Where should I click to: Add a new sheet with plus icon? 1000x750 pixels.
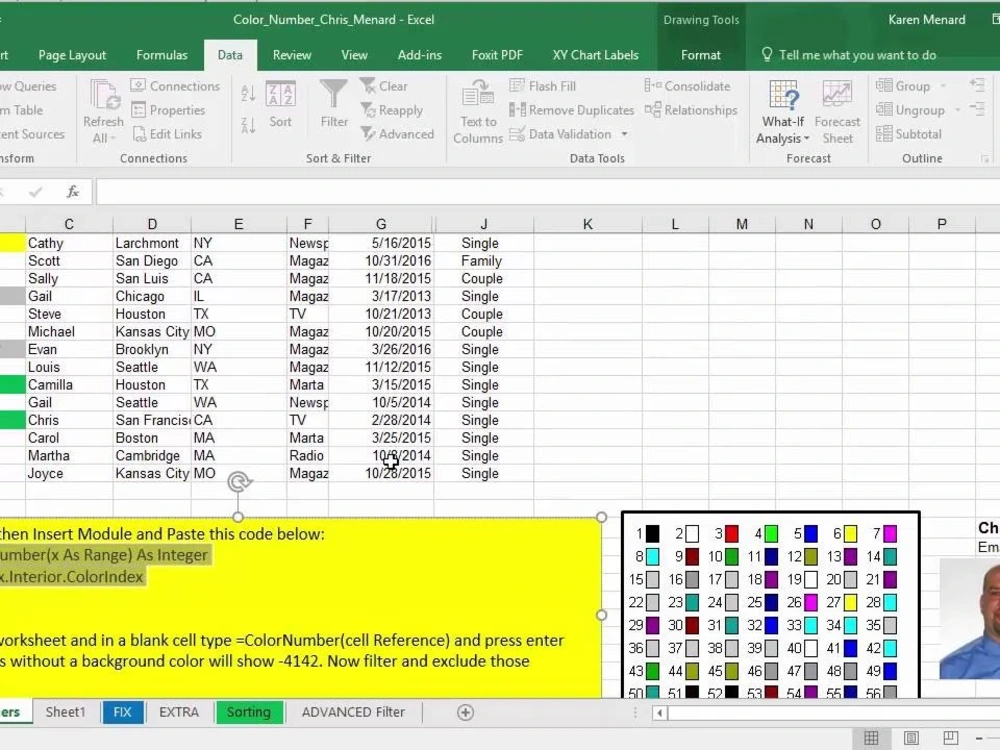466,712
